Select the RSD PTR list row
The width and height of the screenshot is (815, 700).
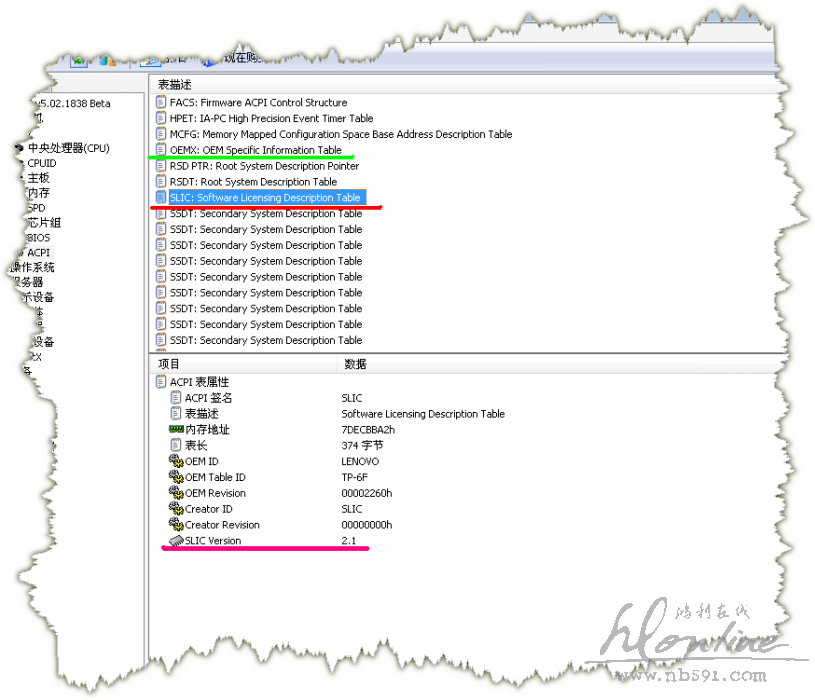pyautogui.click(x=264, y=166)
